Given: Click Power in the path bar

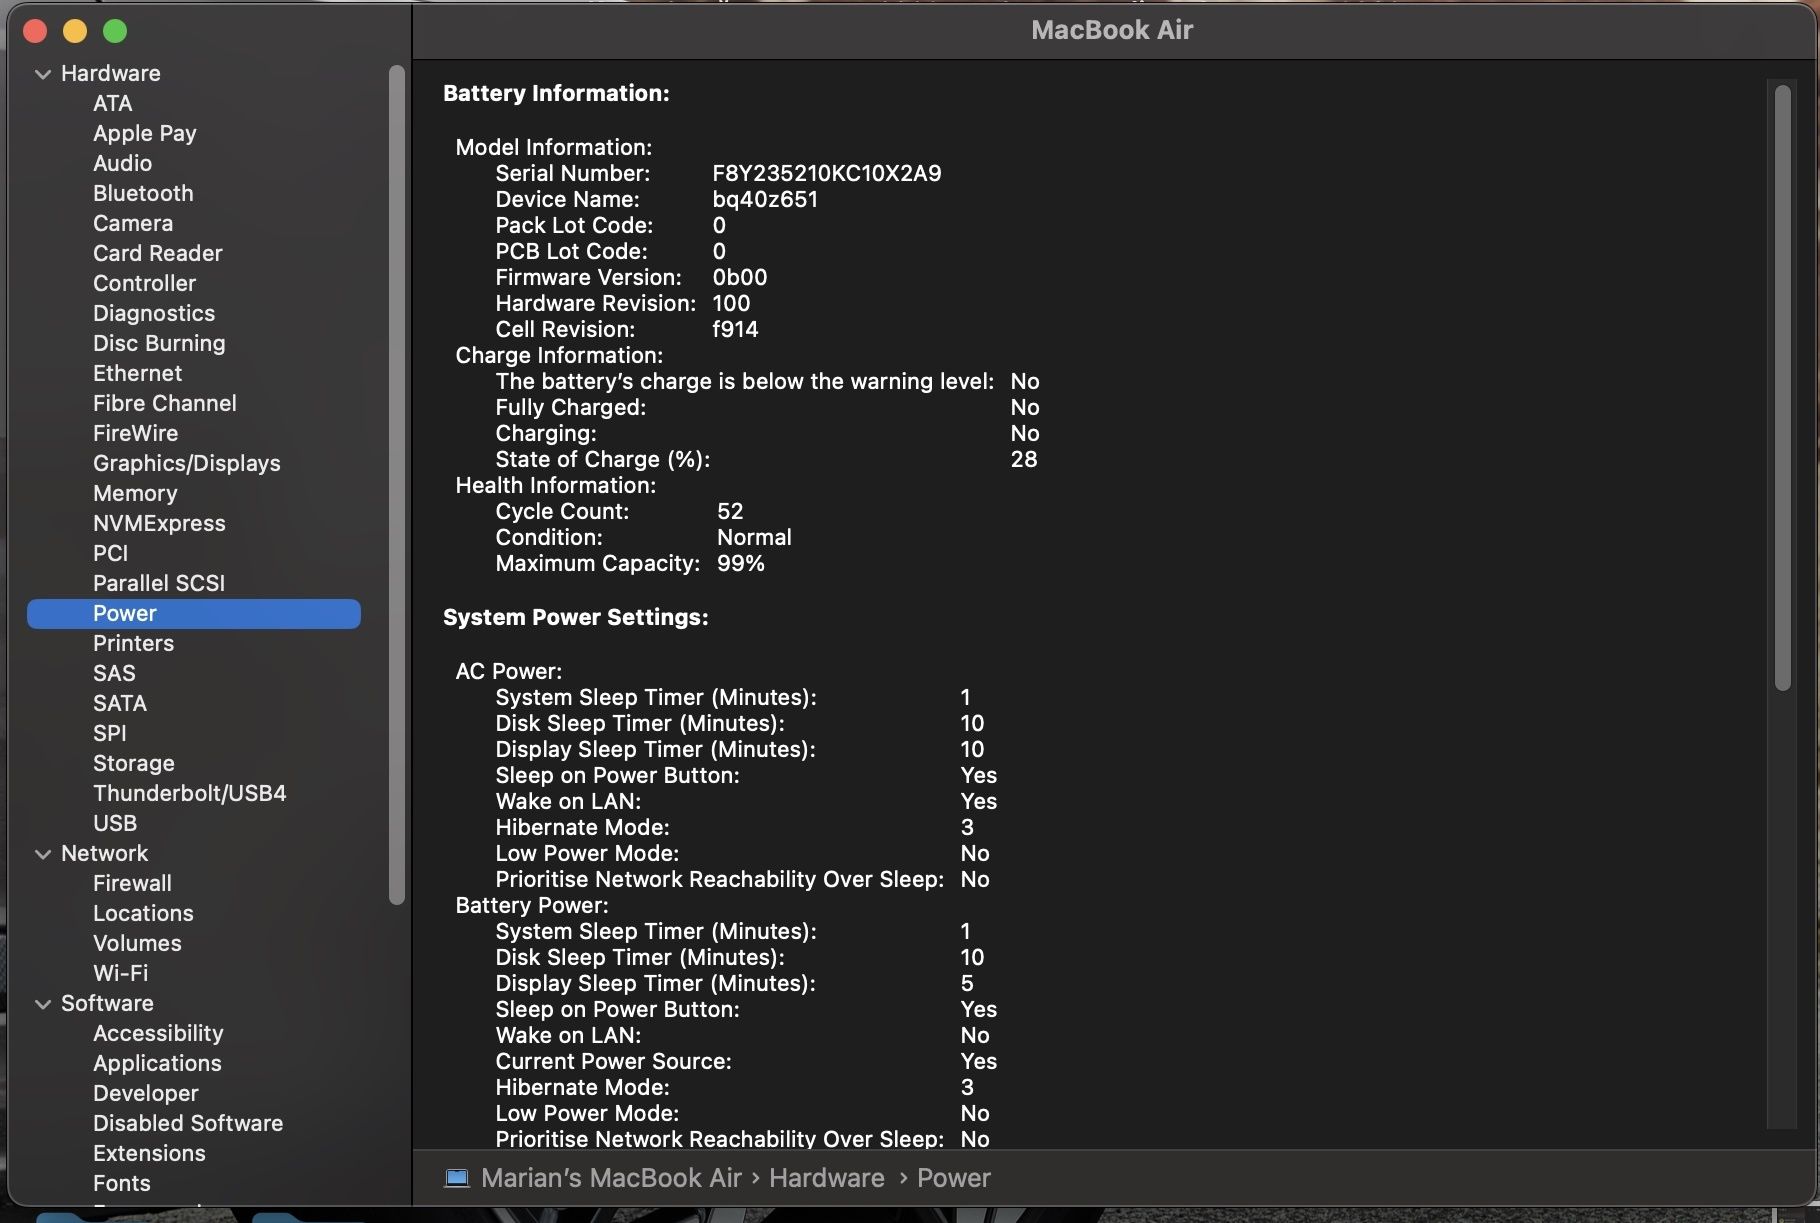Looking at the screenshot, I should coord(953,1178).
